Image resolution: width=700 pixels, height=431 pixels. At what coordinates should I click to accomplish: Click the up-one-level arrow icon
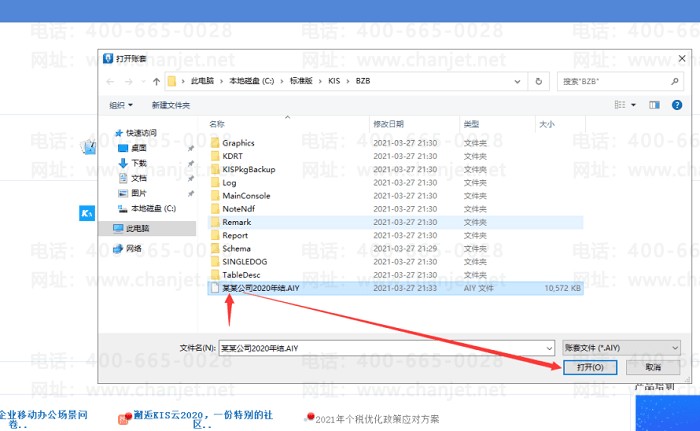pyautogui.click(x=156, y=81)
